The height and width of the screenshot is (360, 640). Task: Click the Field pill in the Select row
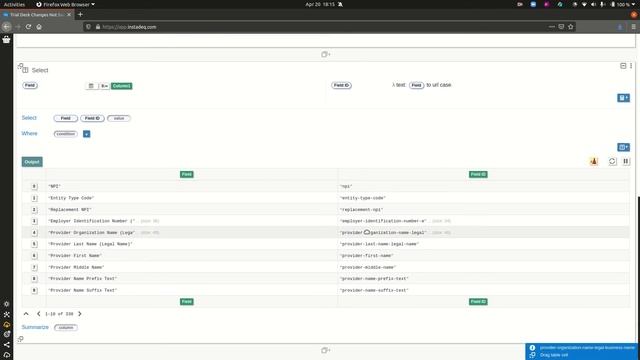(65, 118)
